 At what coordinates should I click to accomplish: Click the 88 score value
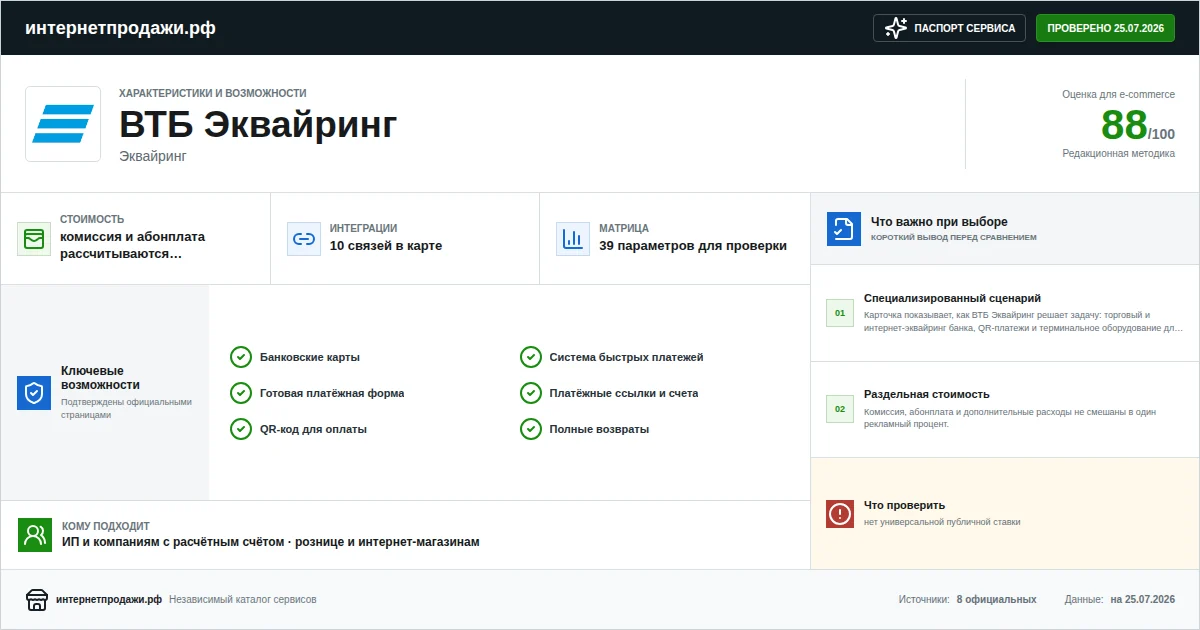tap(1124, 125)
